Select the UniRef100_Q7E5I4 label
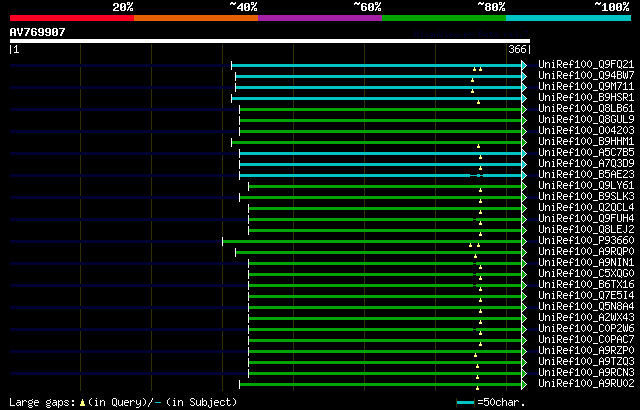The width and height of the screenshot is (640, 410). 586,295
